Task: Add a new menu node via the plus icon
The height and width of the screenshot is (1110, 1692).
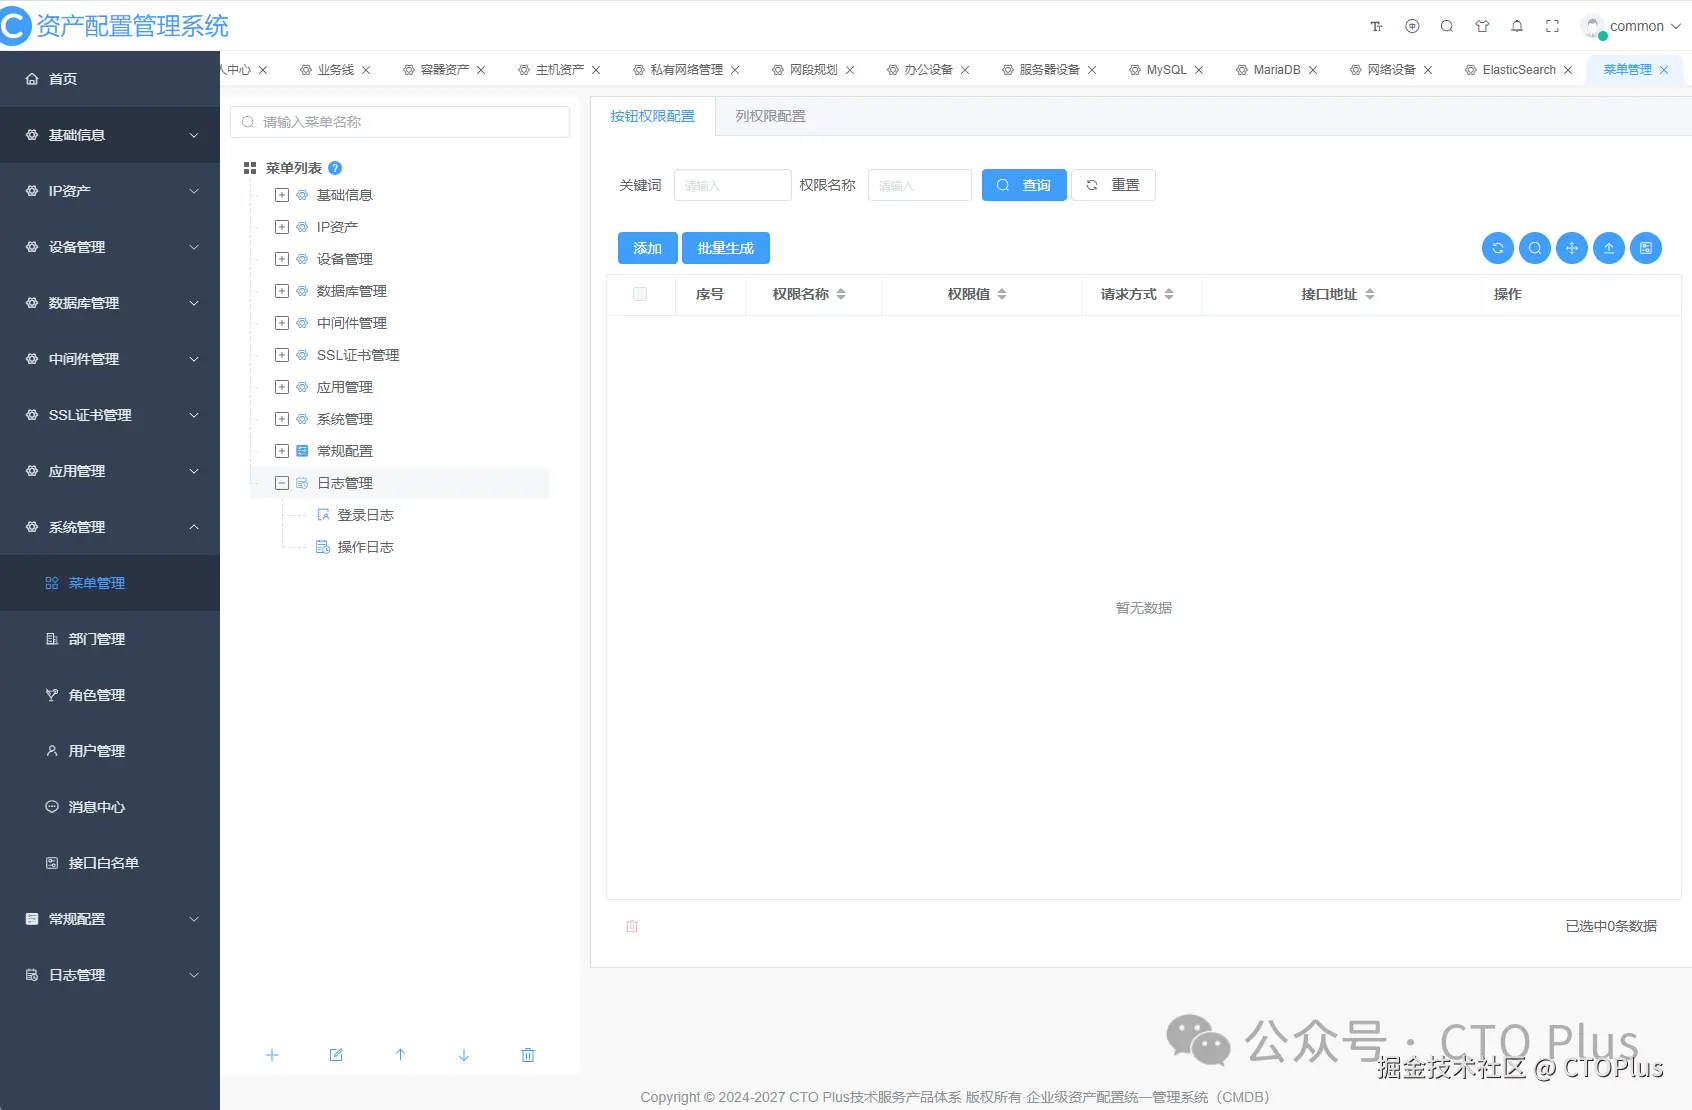Action: pos(271,1055)
